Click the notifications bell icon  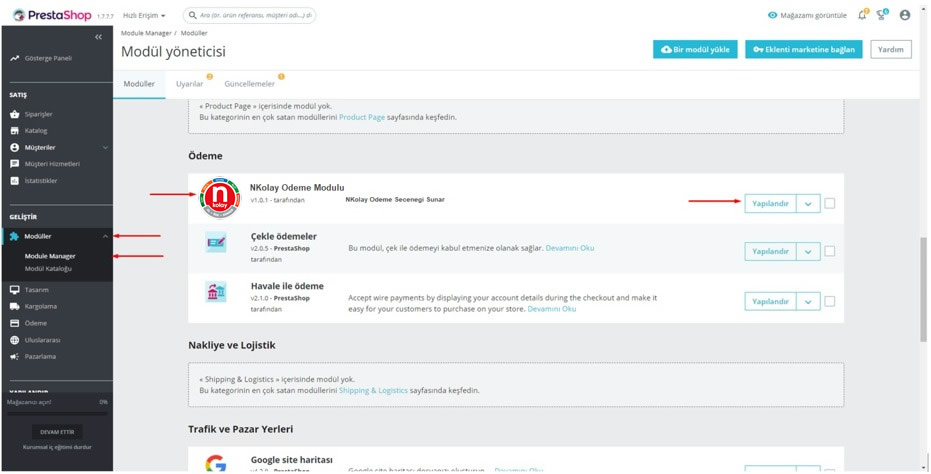(863, 15)
